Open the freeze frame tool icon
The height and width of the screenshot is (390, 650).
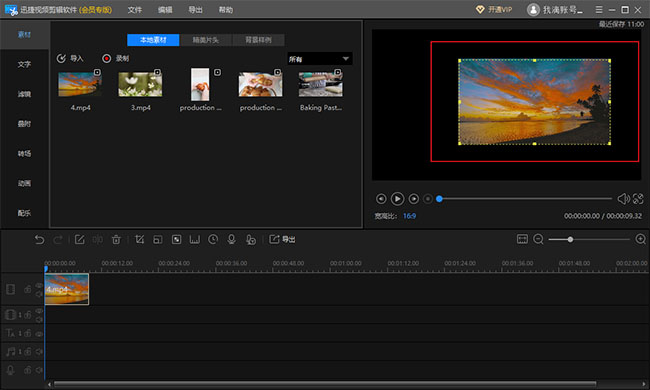pos(195,240)
